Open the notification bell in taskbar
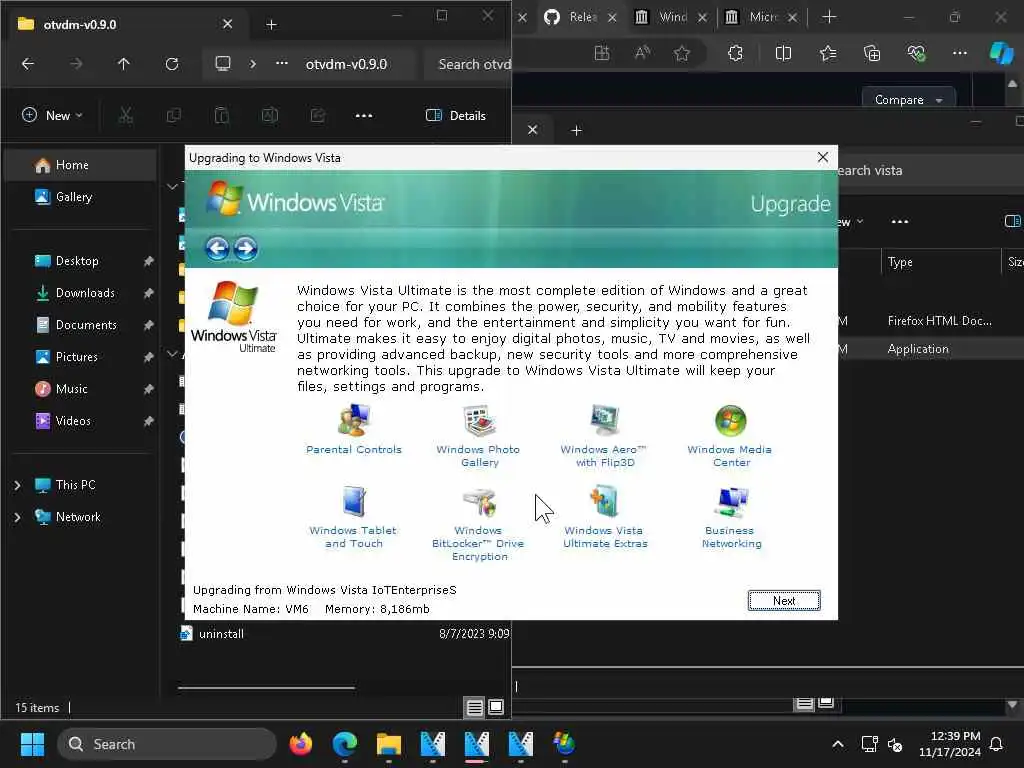This screenshot has height=768, width=1024. tap(997, 744)
